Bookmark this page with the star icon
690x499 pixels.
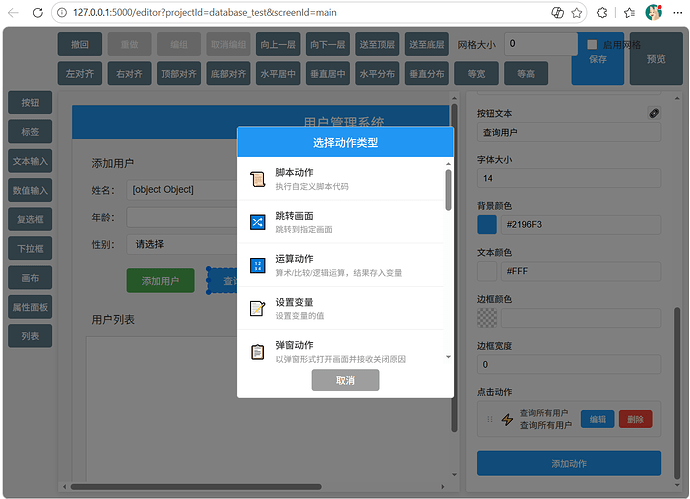pyautogui.click(x=576, y=13)
